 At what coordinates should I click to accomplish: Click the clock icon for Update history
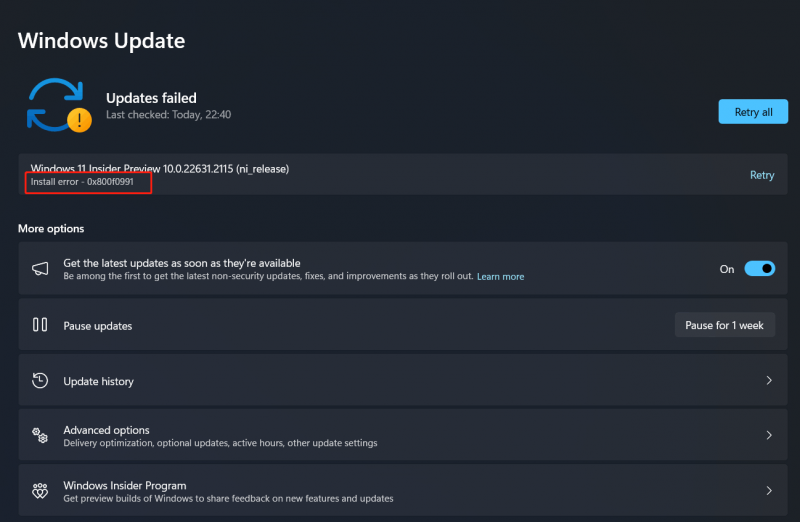click(40, 381)
